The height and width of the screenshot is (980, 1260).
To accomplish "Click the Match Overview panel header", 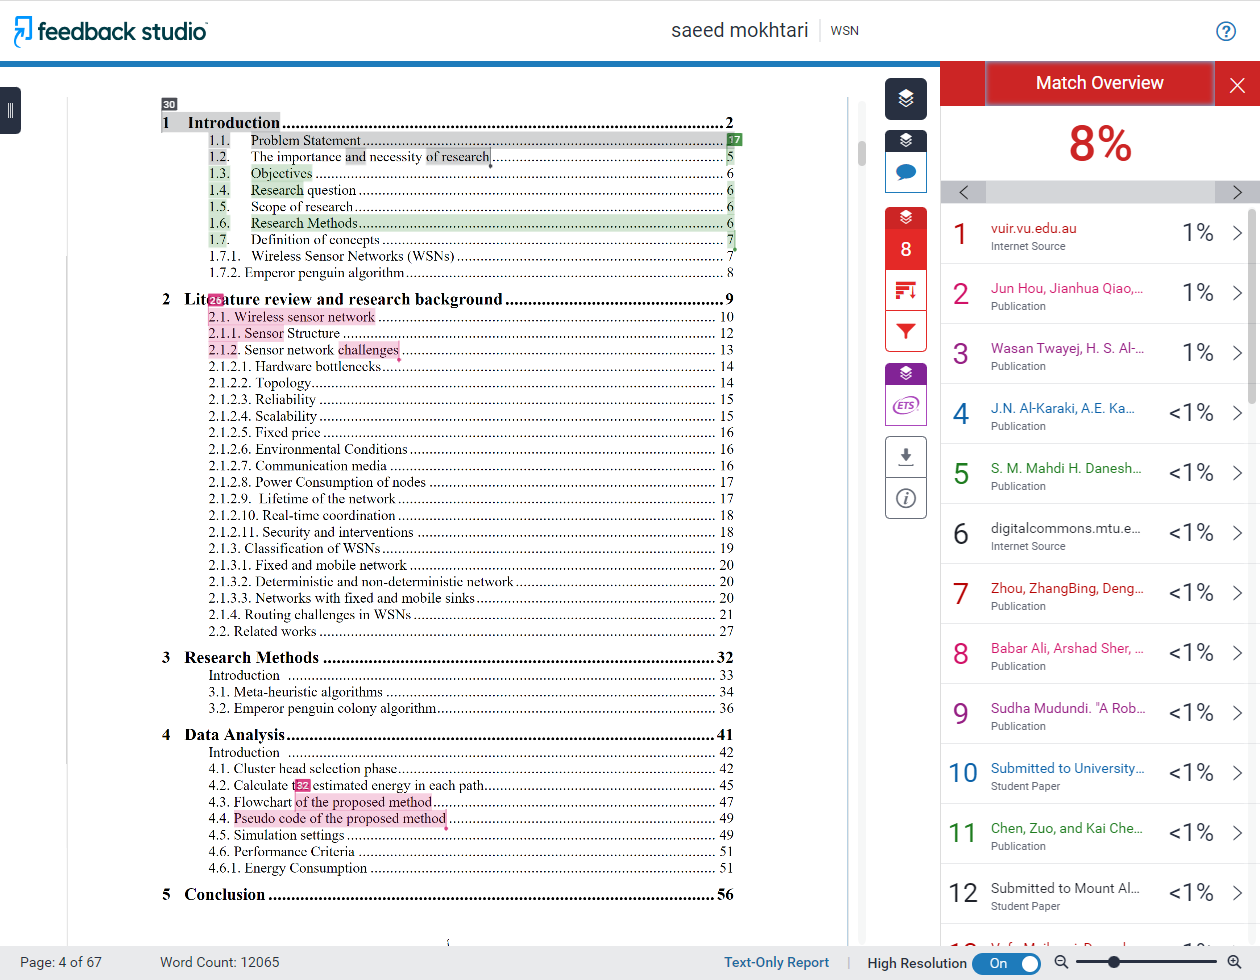I will pyautogui.click(x=1099, y=83).
